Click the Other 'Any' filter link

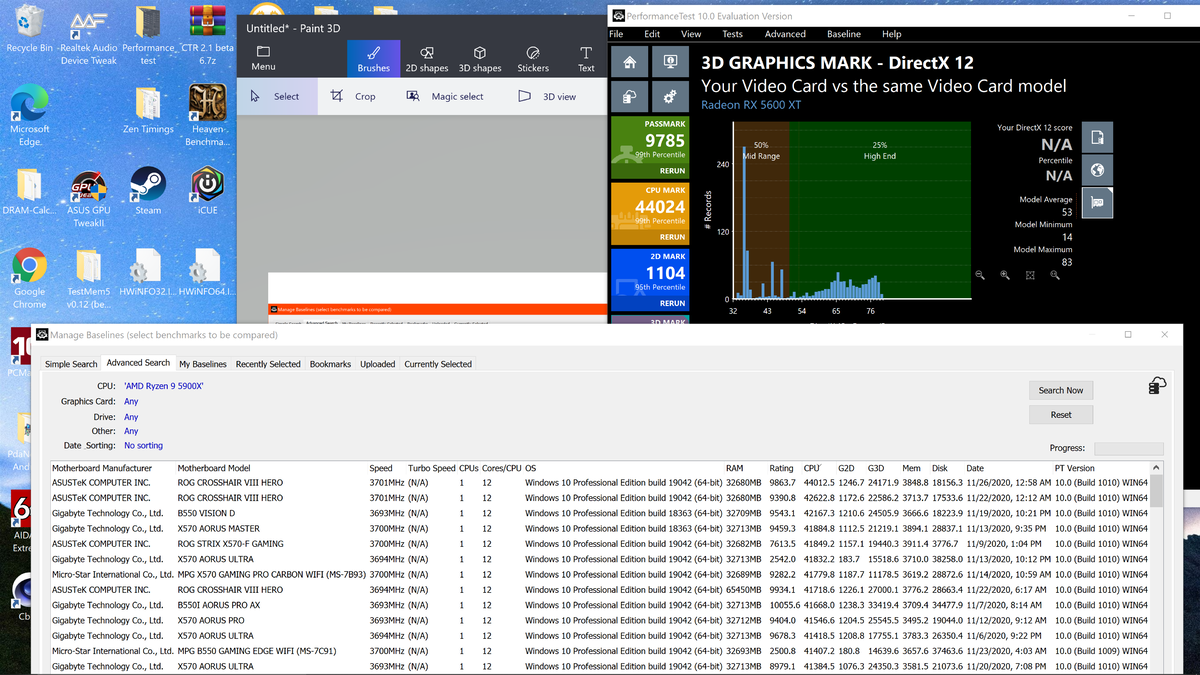point(131,431)
